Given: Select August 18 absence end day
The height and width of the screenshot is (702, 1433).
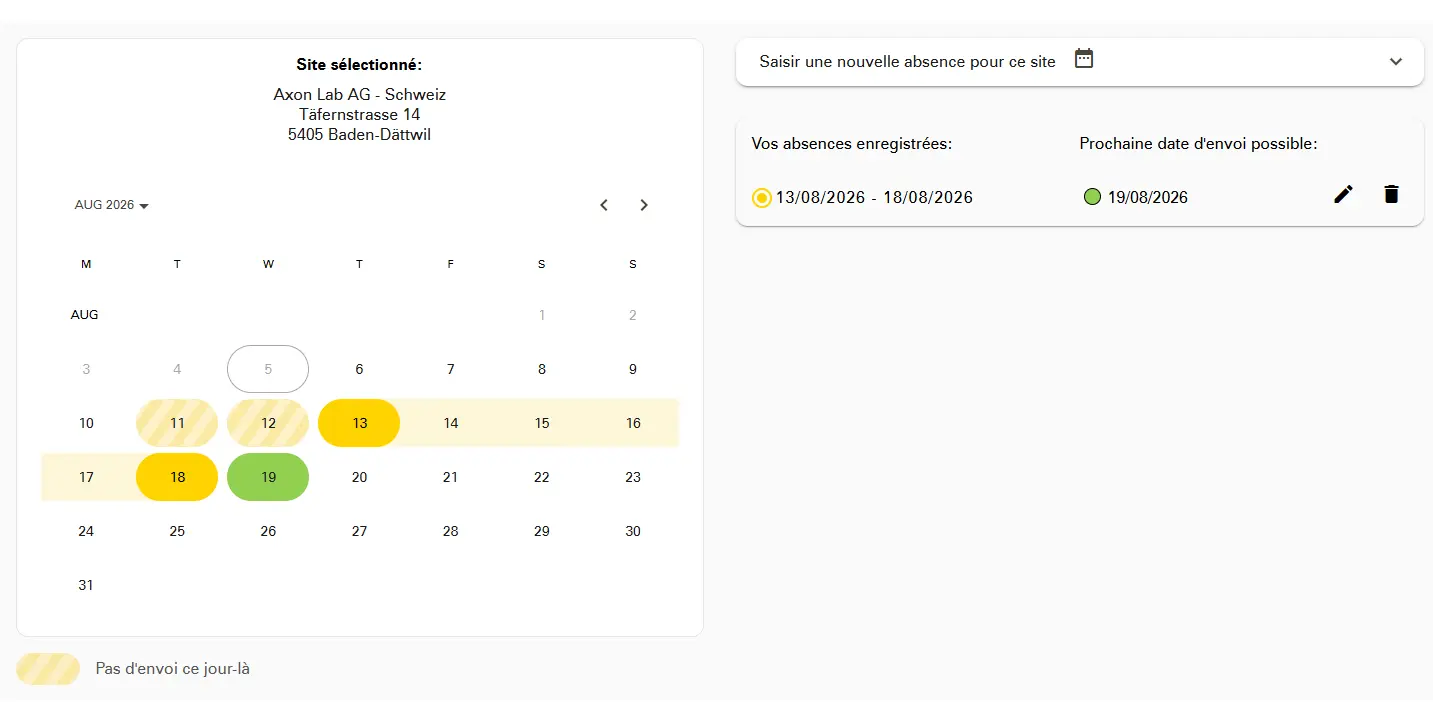Looking at the screenshot, I should point(177,477).
